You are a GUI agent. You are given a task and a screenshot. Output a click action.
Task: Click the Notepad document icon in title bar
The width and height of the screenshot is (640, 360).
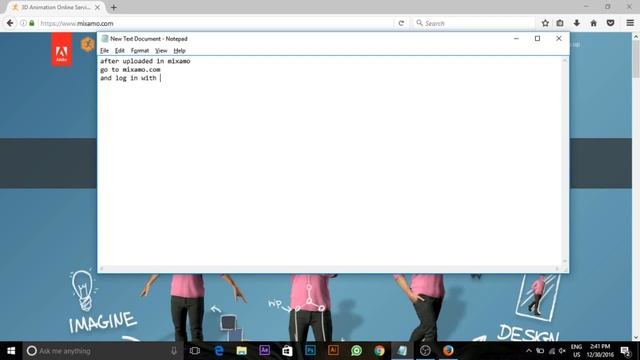(104, 39)
